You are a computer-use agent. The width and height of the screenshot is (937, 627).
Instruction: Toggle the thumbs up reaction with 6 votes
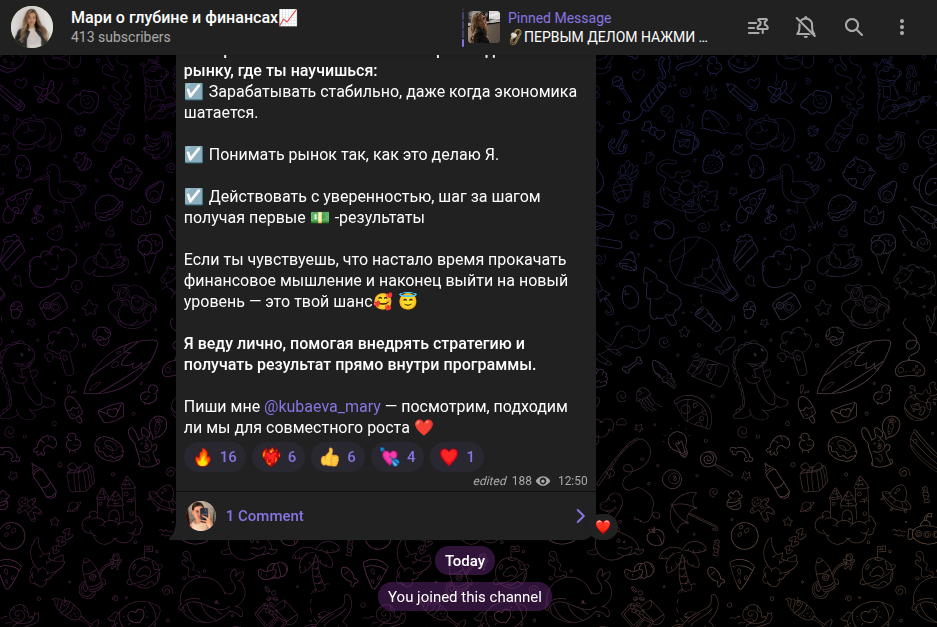coord(338,457)
